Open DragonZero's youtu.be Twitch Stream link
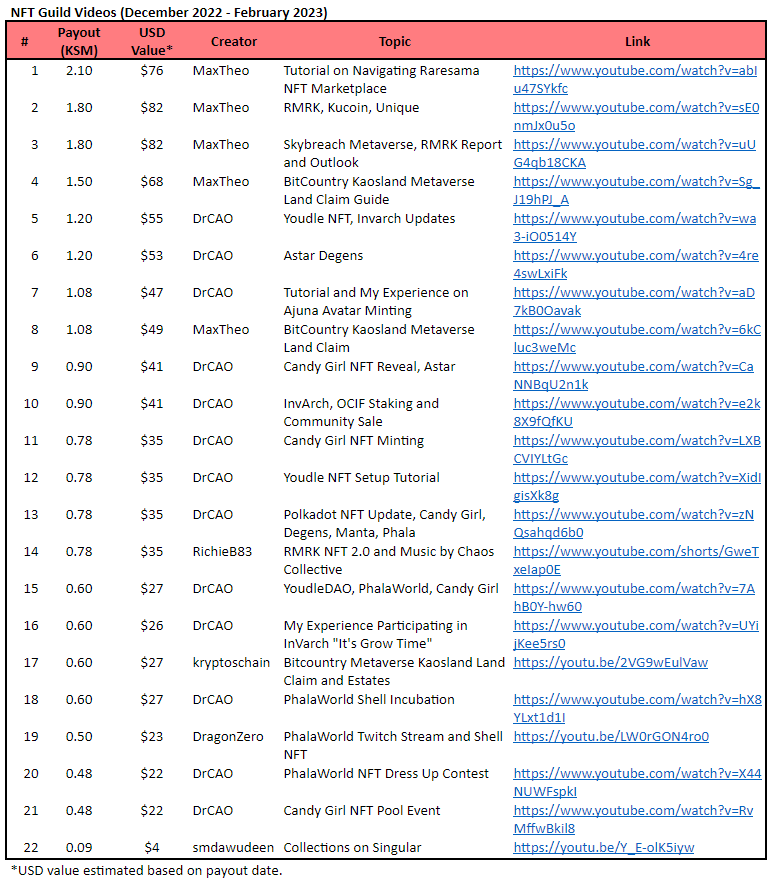The height and width of the screenshot is (882, 772). tap(611, 737)
